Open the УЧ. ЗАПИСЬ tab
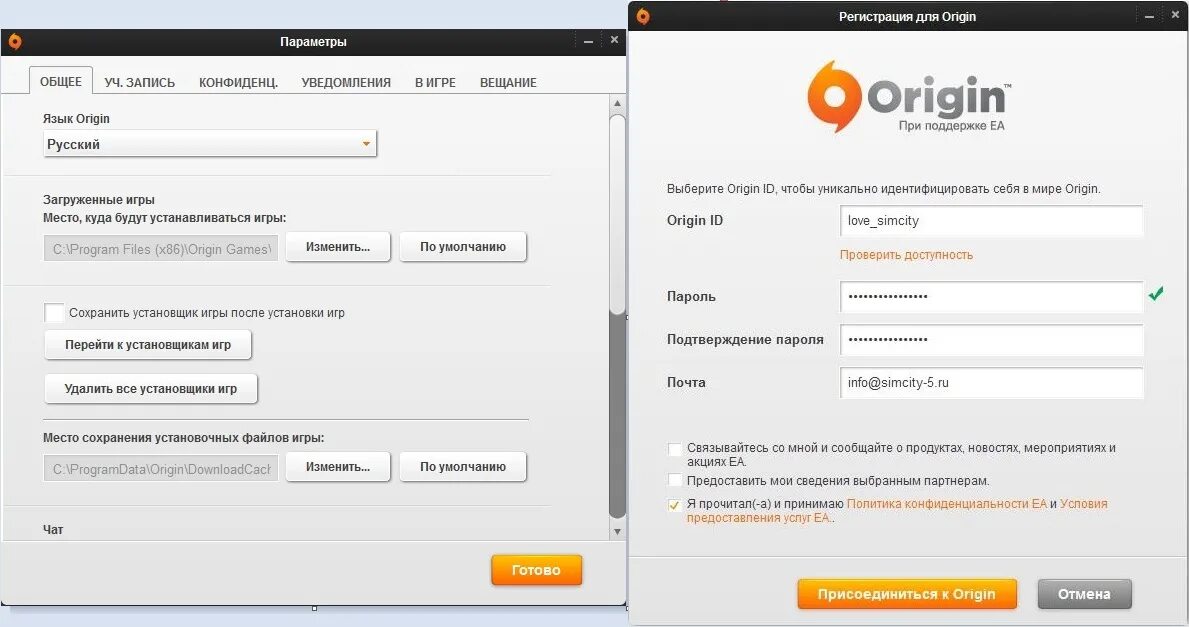 [140, 82]
